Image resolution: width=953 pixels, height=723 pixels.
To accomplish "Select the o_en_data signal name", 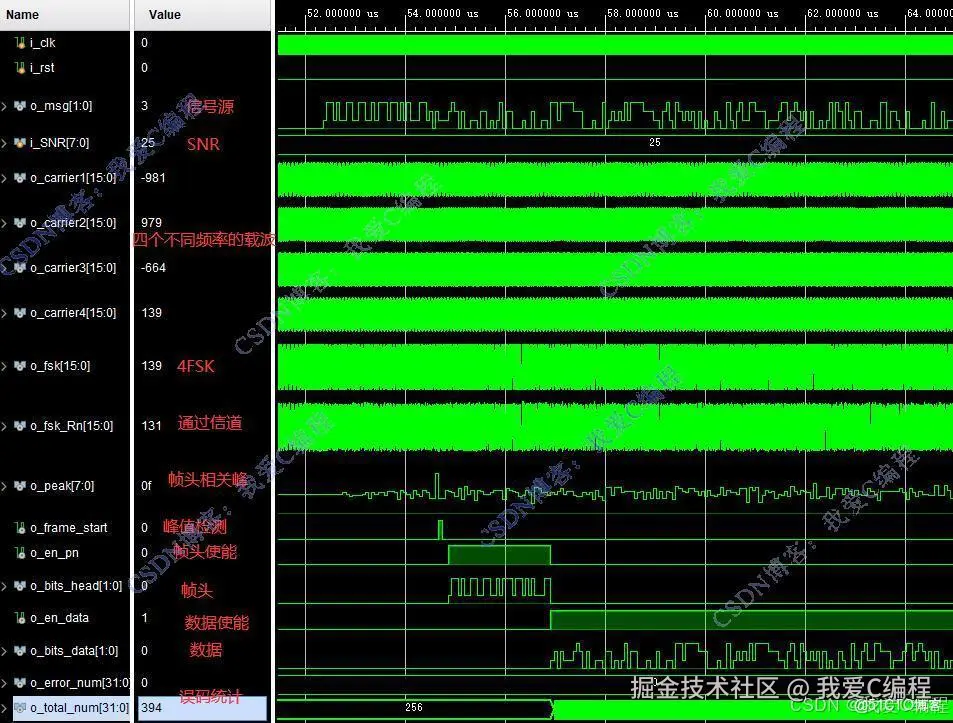I will click(60, 618).
